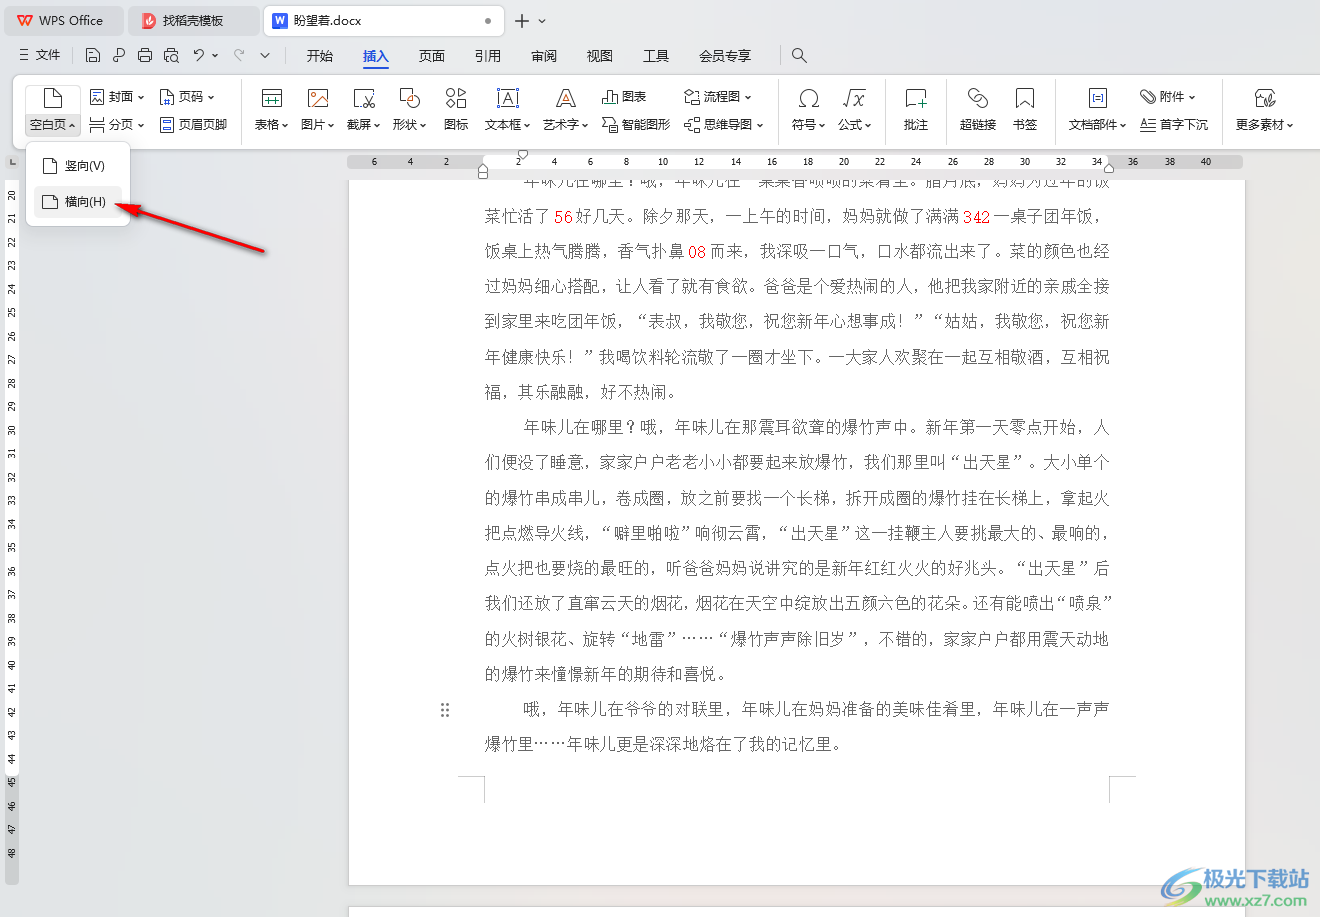Open the File (文件) menu button
This screenshot has height=917, width=1320.
40,56
